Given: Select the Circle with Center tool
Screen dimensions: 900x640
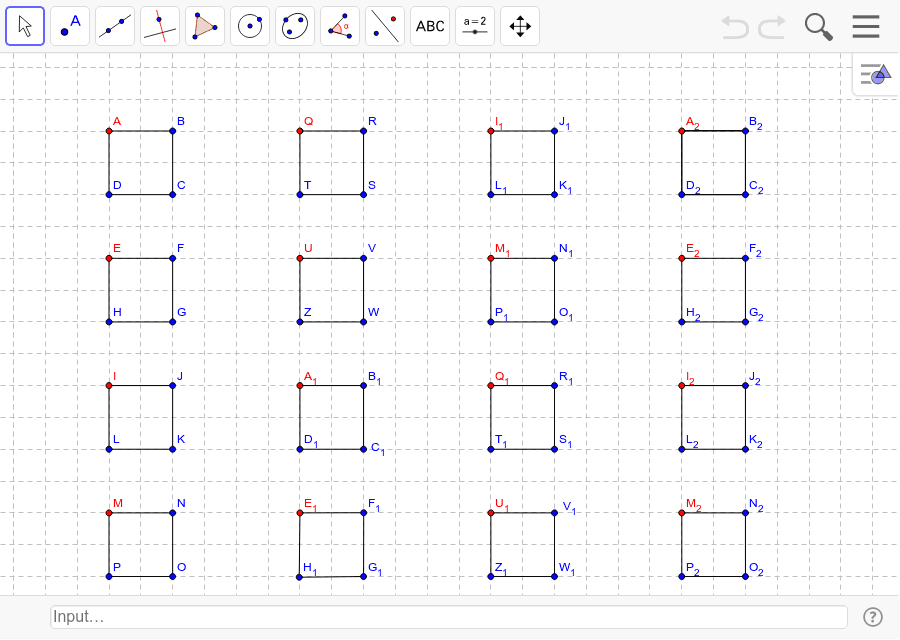Looking at the screenshot, I should [x=249, y=25].
